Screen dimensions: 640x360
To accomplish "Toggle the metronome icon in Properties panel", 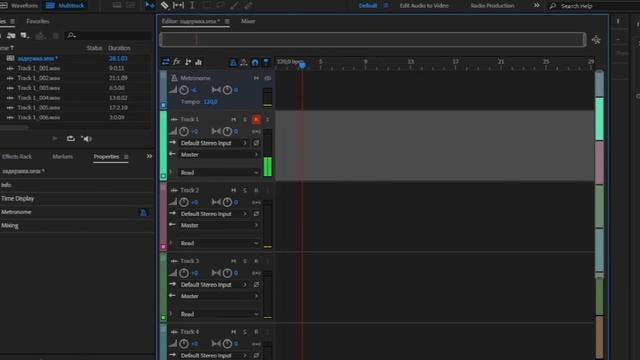I will pos(143,212).
